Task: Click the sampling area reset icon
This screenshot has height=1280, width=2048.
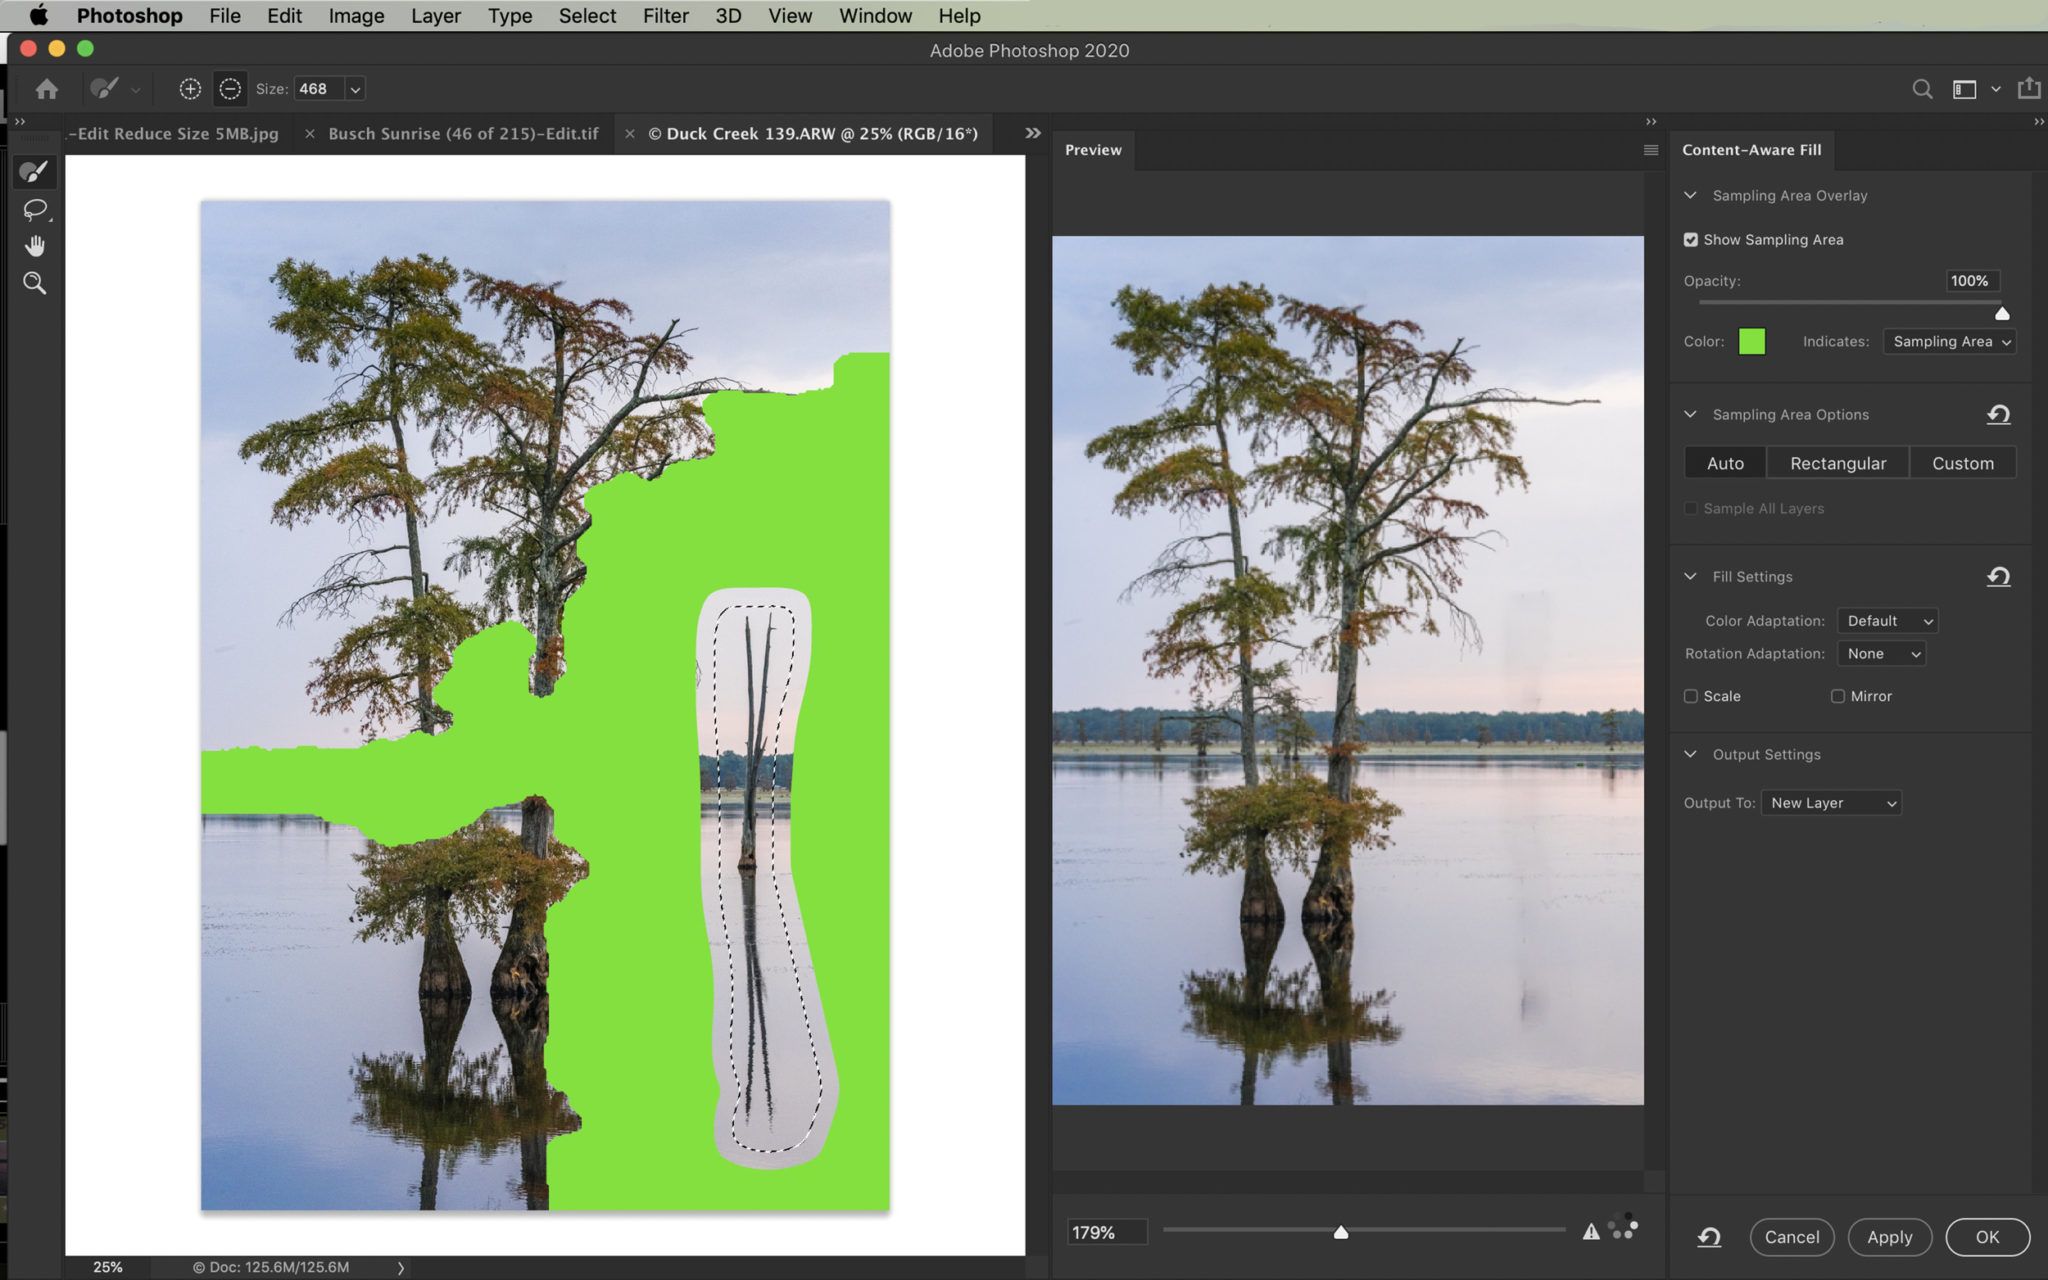Action: tap(1998, 414)
